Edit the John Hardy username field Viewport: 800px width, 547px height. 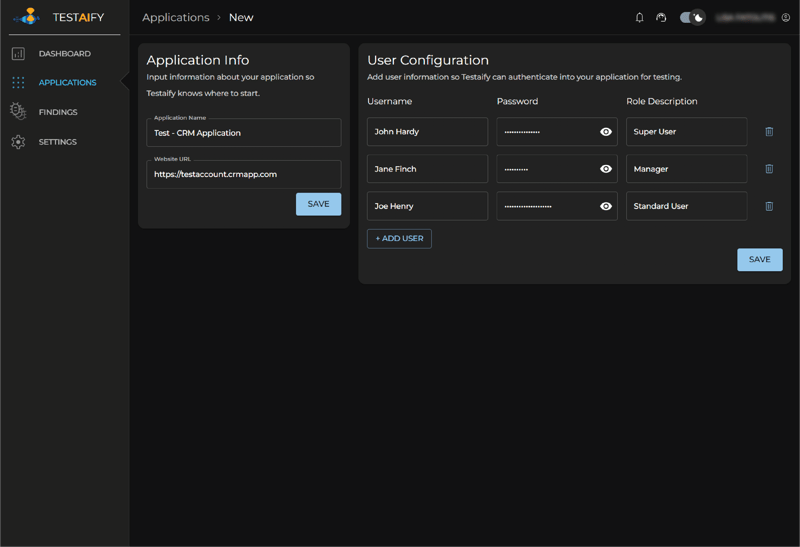coord(428,132)
